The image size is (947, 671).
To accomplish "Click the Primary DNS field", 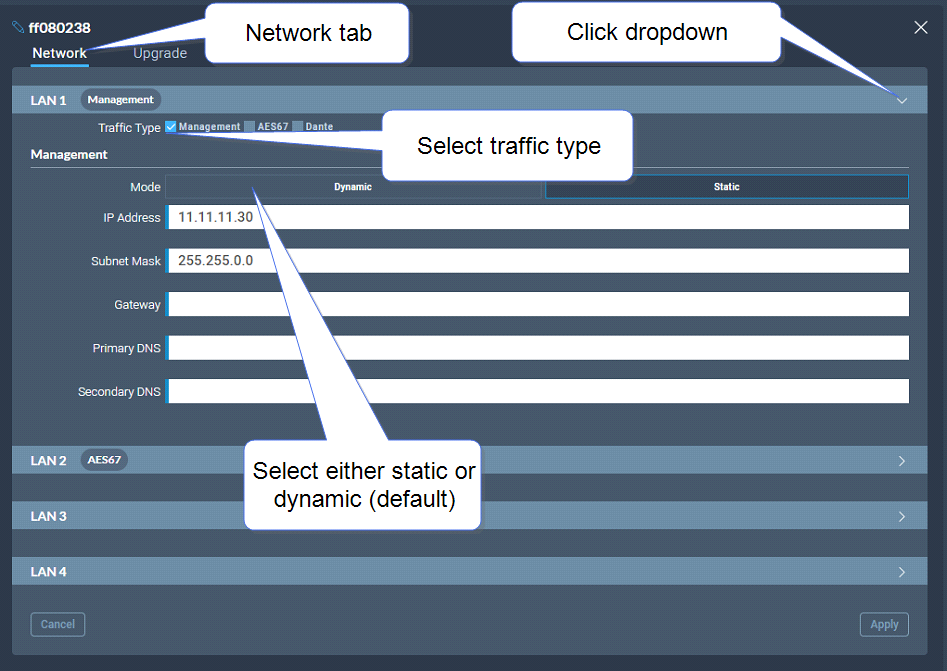I will click(x=538, y=347).
